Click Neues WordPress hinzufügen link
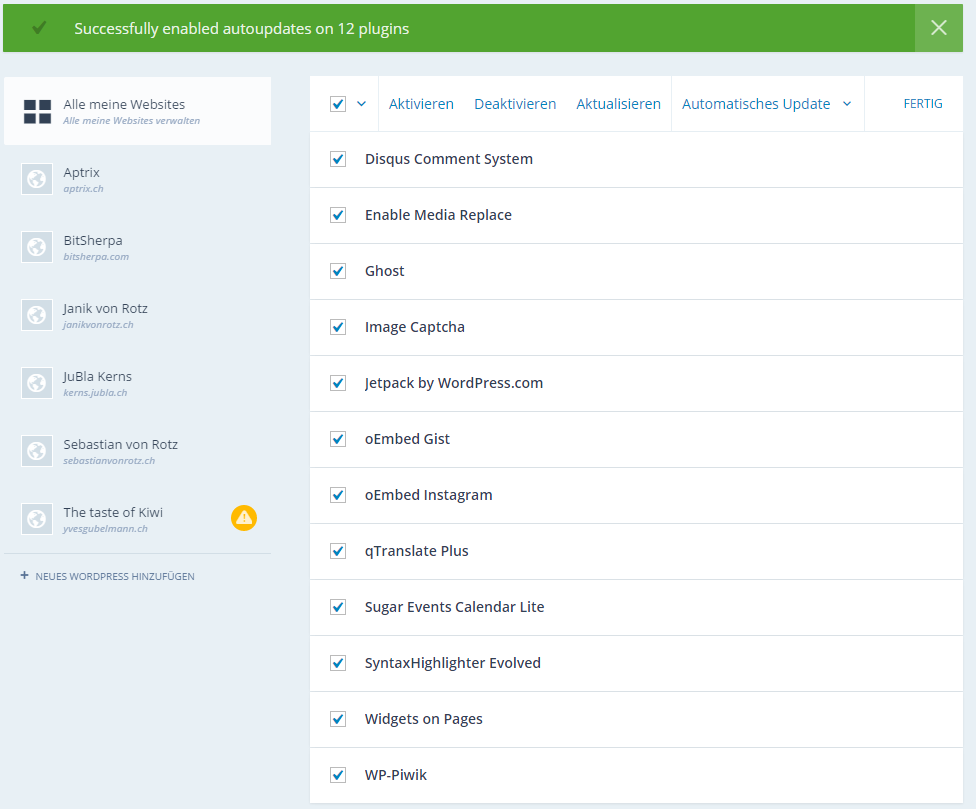The width and height of the screenshot is (976, 809). click(x=115, y=576)
